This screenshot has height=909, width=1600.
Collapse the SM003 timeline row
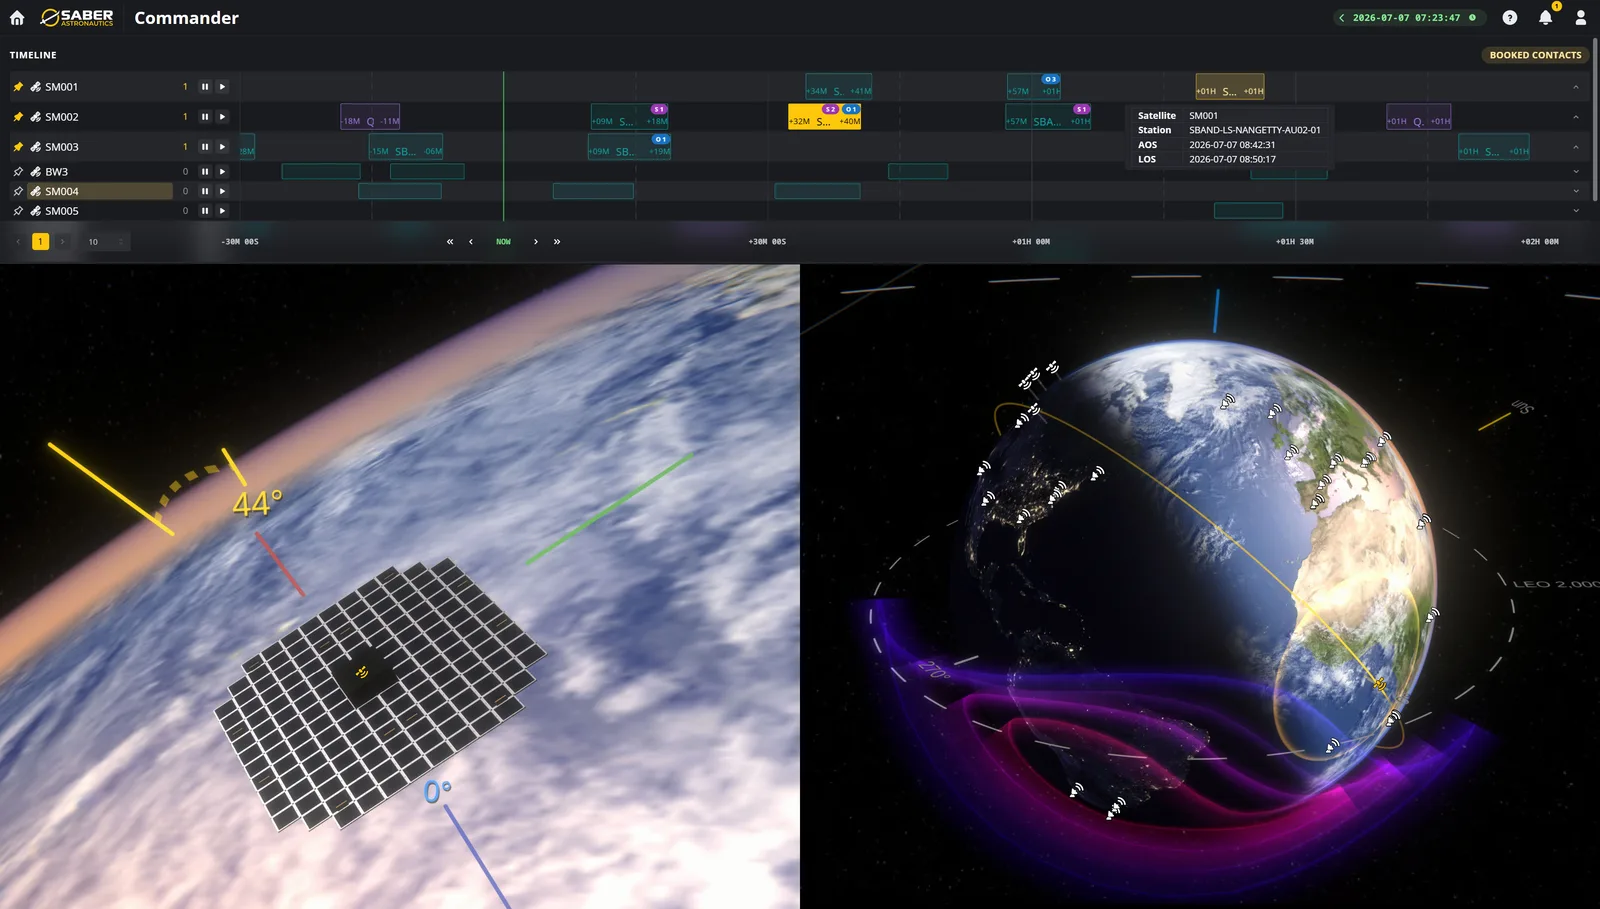(x=1576, y=147)
